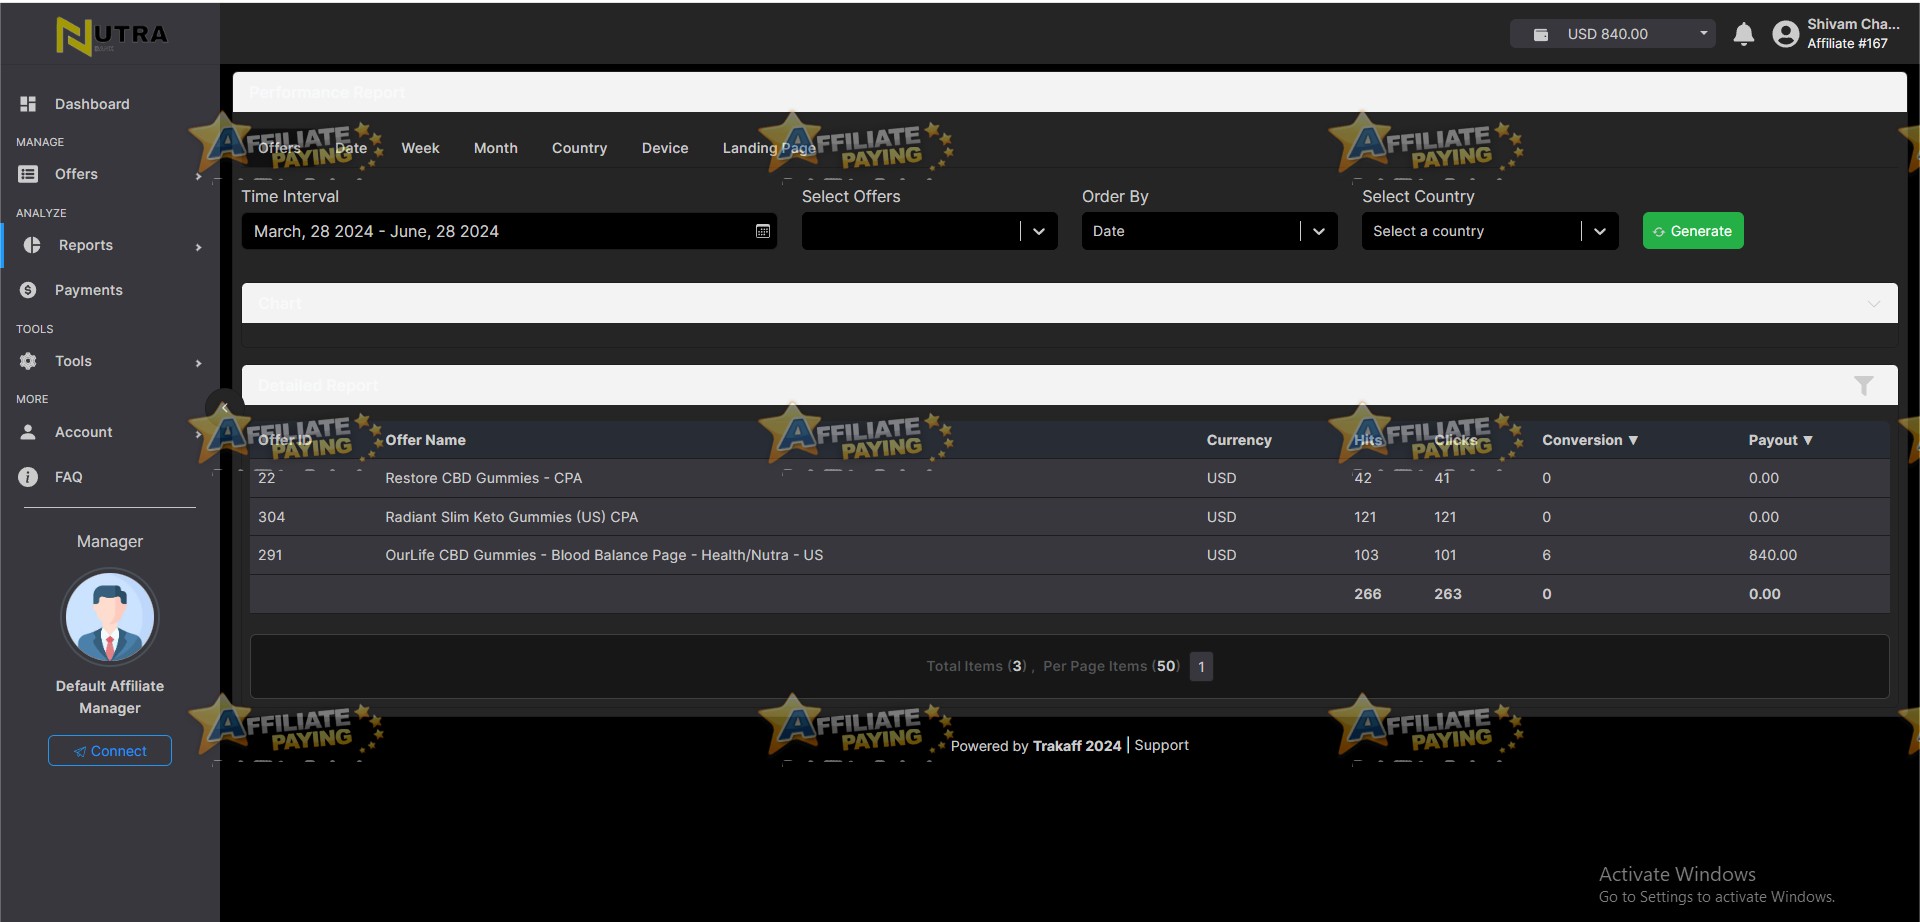Click the Account person icon
1920x922 pixels.
[28, 432]
